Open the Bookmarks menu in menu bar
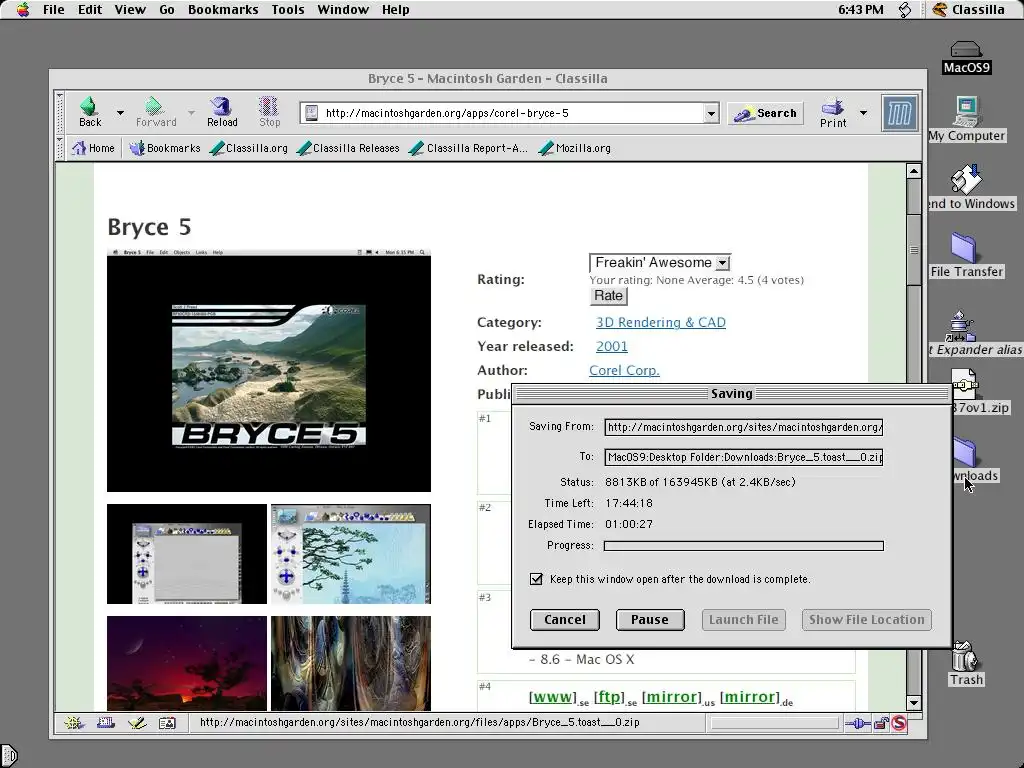 [223, 10]
